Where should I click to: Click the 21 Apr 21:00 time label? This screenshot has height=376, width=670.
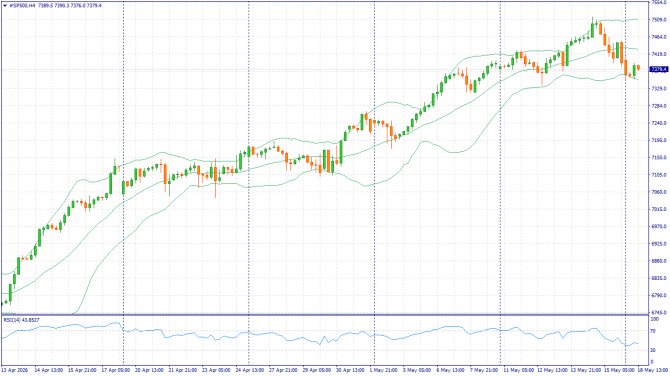(182, 370)
